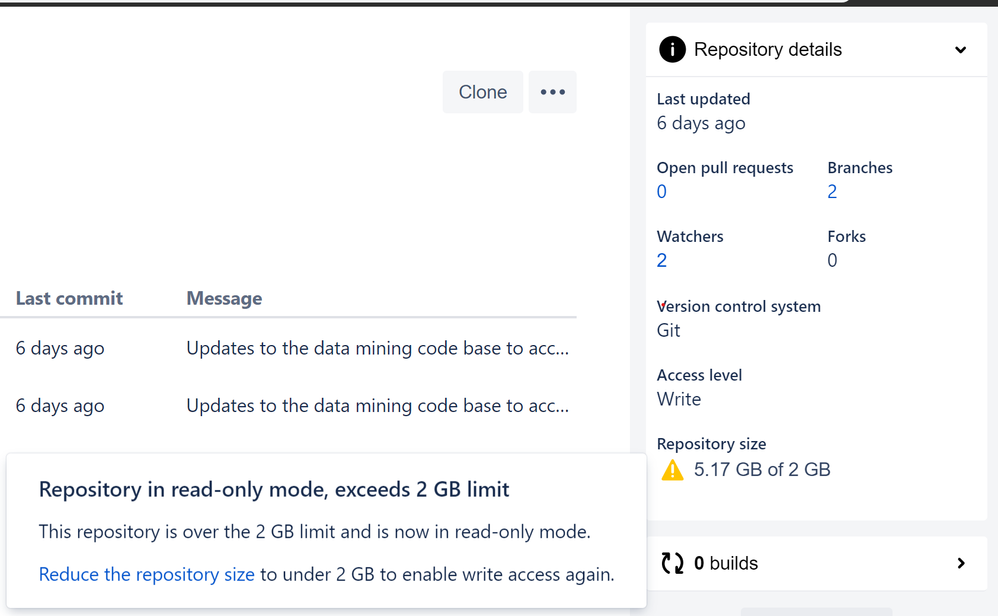This screenshot has width=998, height=616.
Task: Click the Clone button
Action: pyautogui.click(x=482, y=91)
